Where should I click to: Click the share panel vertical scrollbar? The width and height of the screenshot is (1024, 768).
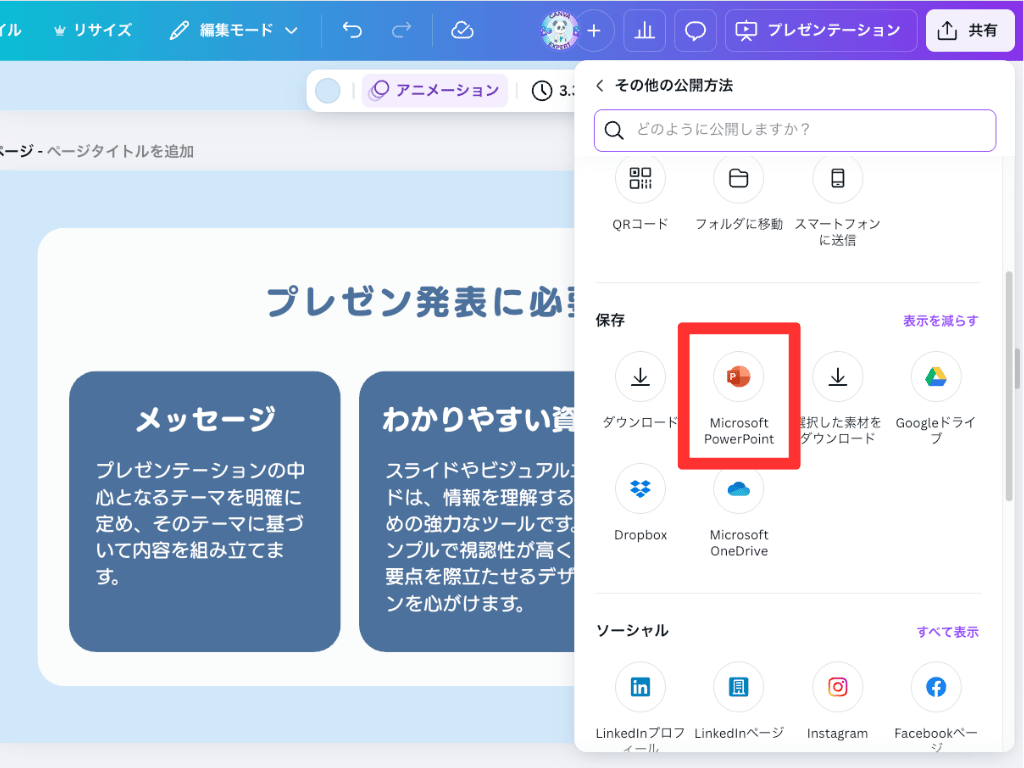point(1009,387)
